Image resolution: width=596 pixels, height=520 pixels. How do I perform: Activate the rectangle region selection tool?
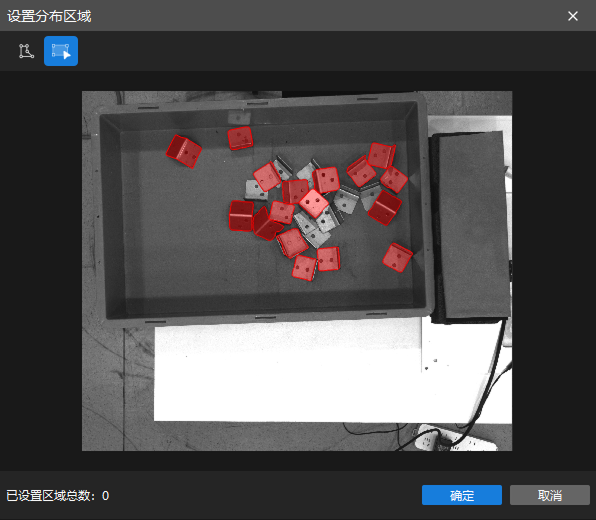[x=61, y=51]
